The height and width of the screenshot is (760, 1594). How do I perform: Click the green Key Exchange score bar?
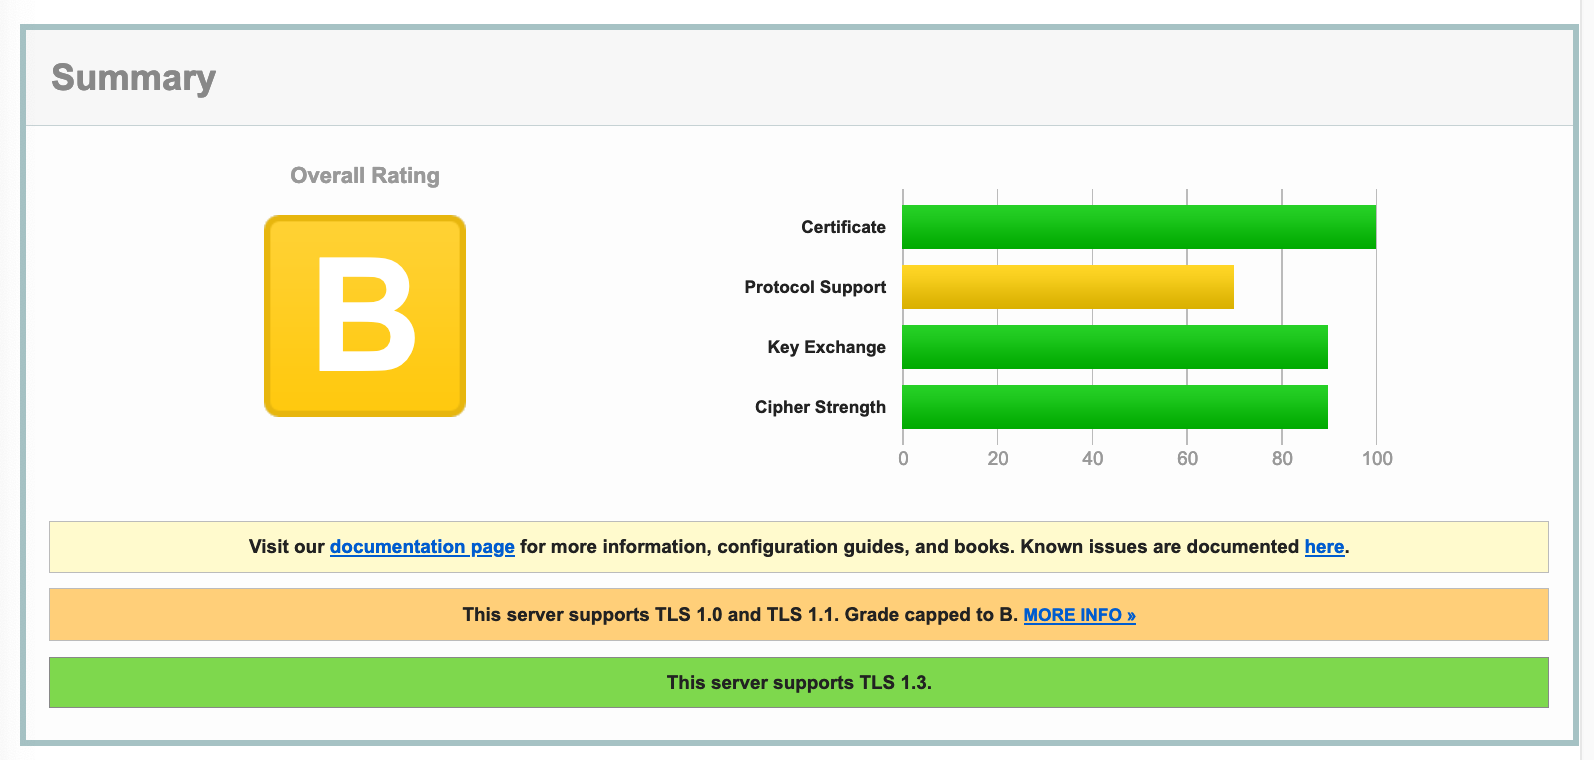click(1115, 347)
